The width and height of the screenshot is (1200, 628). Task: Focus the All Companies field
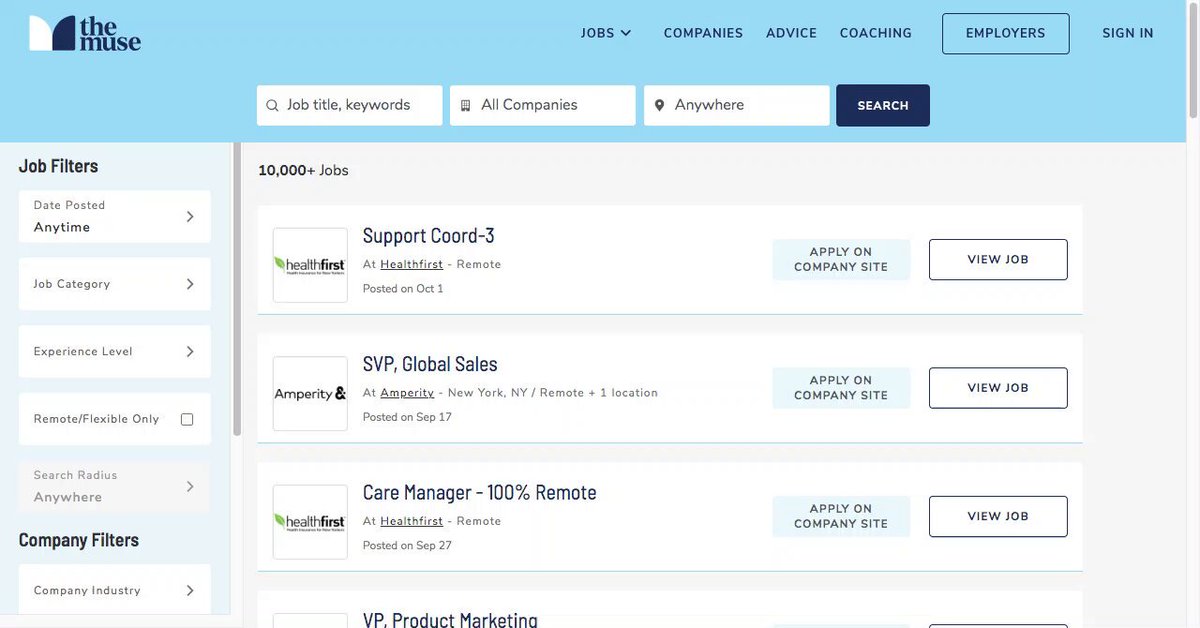[x=542, y=105]
